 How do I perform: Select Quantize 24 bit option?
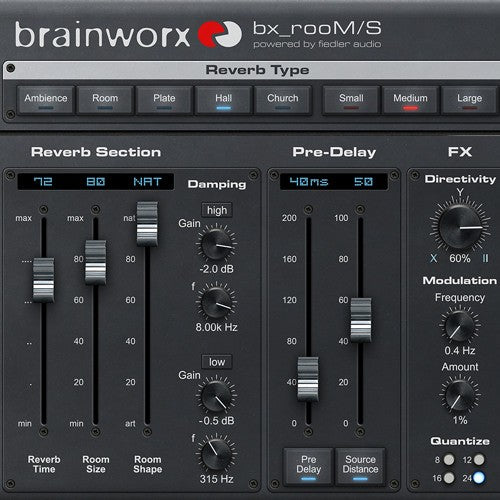(479, 478)
